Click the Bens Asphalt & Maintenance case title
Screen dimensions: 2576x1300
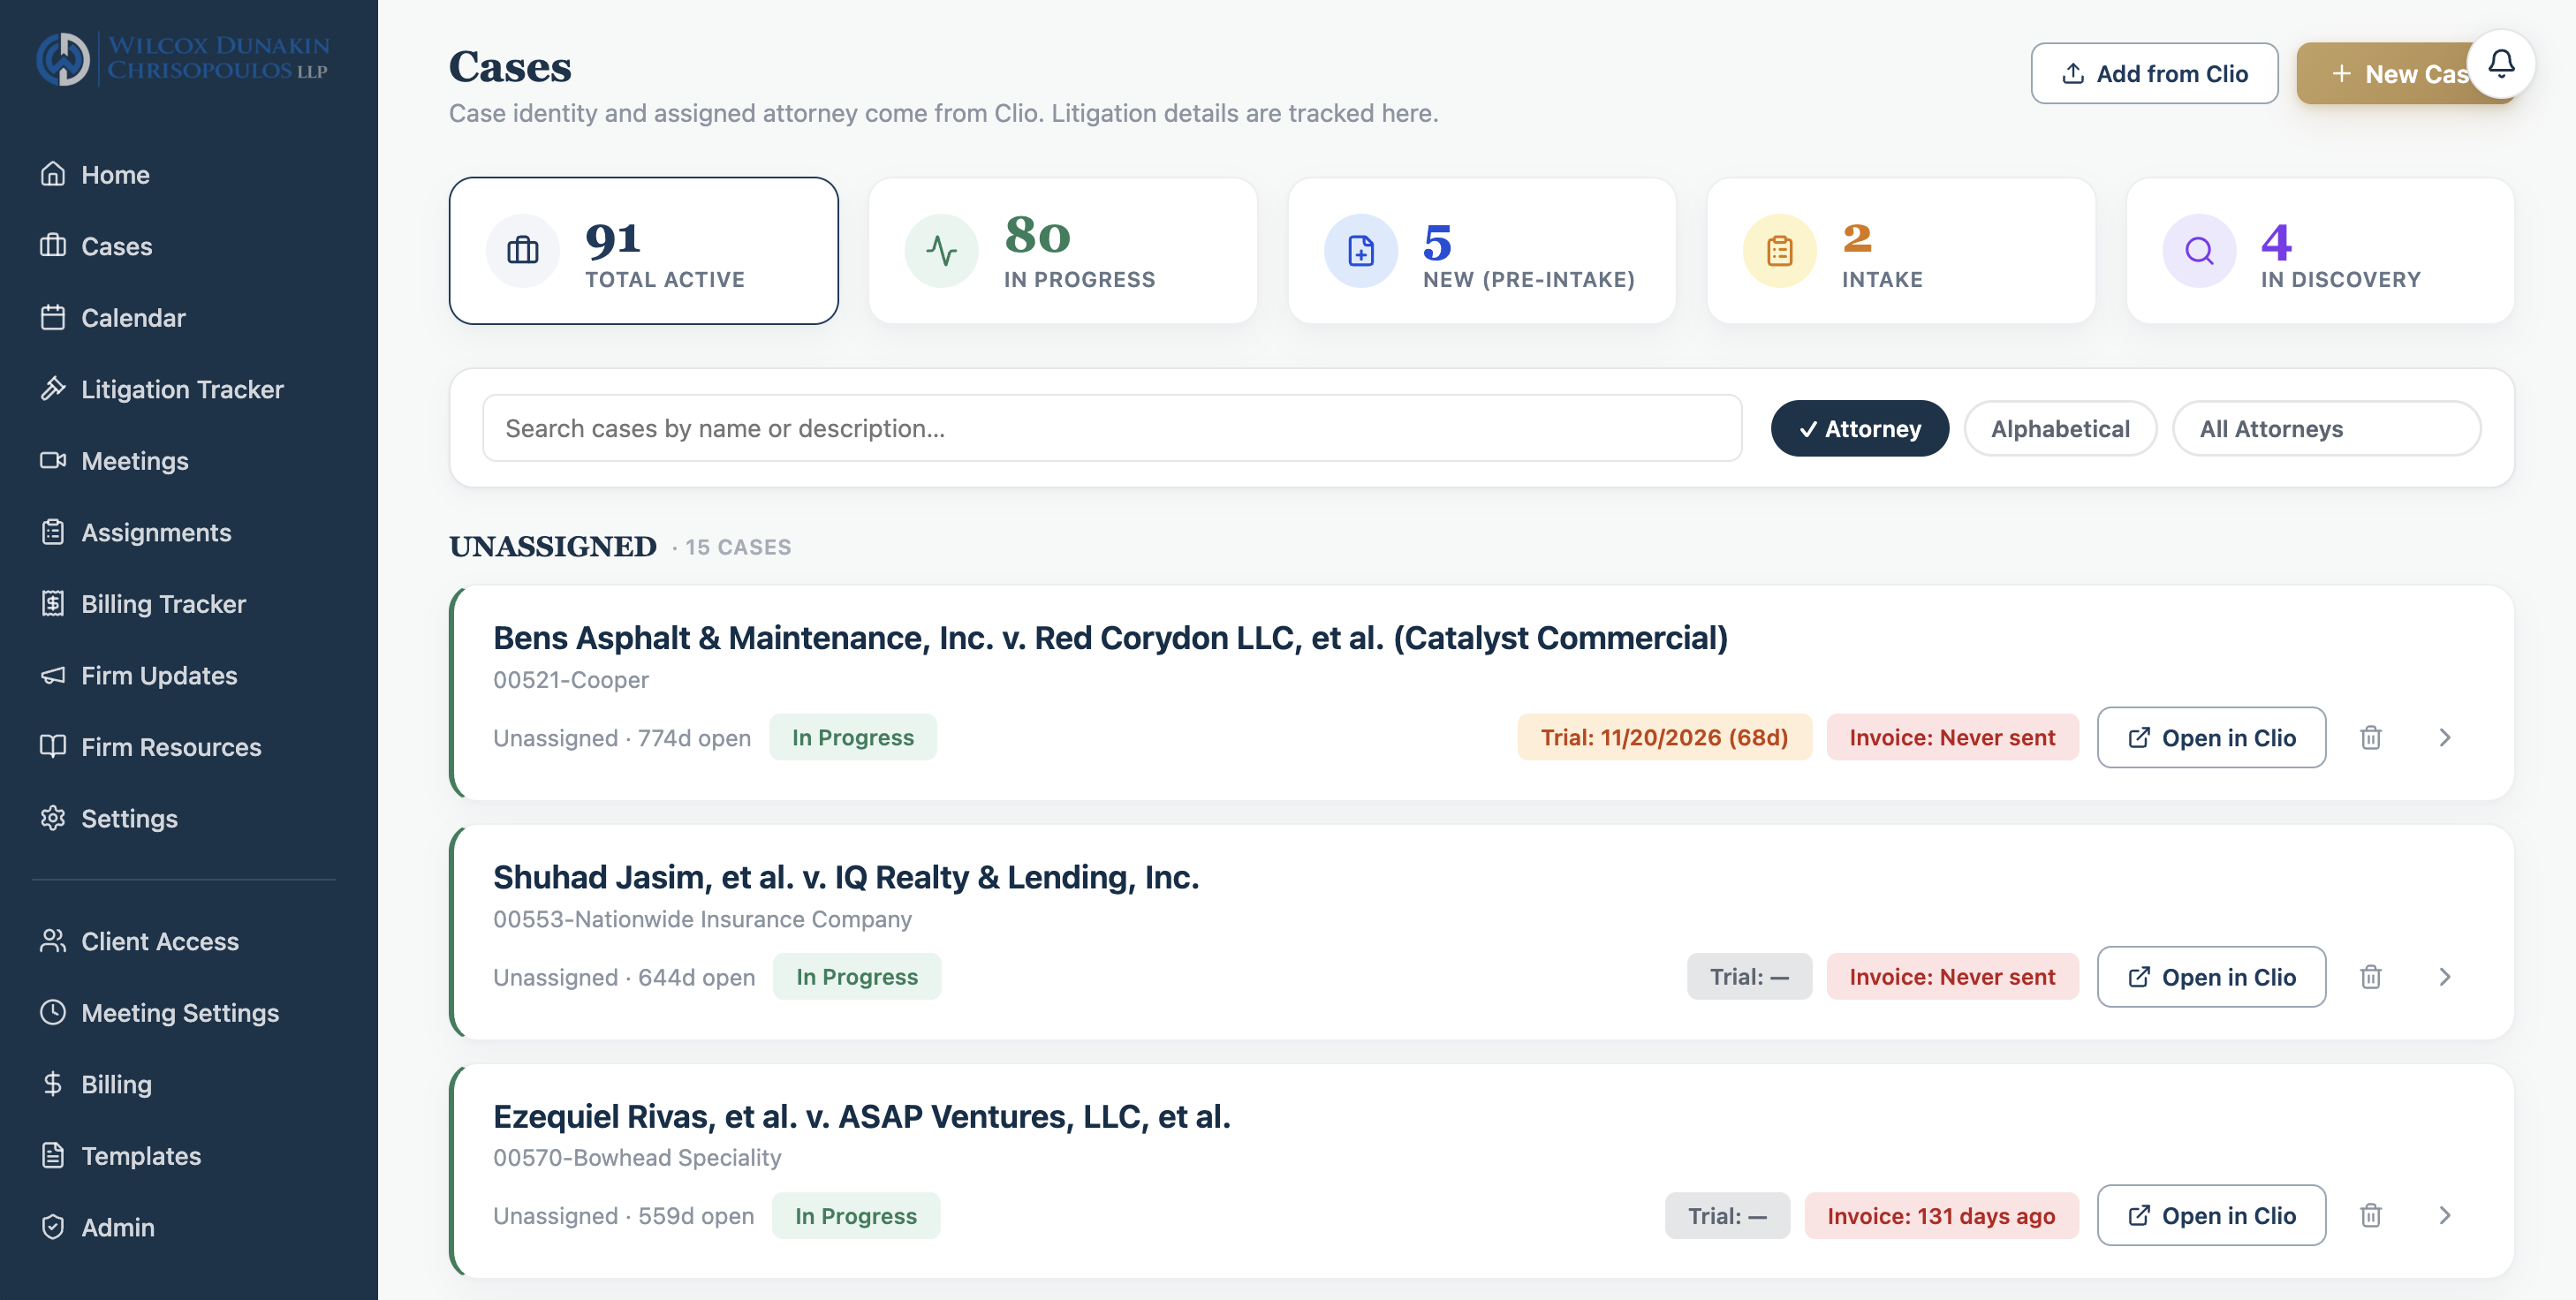point(1110,637)
